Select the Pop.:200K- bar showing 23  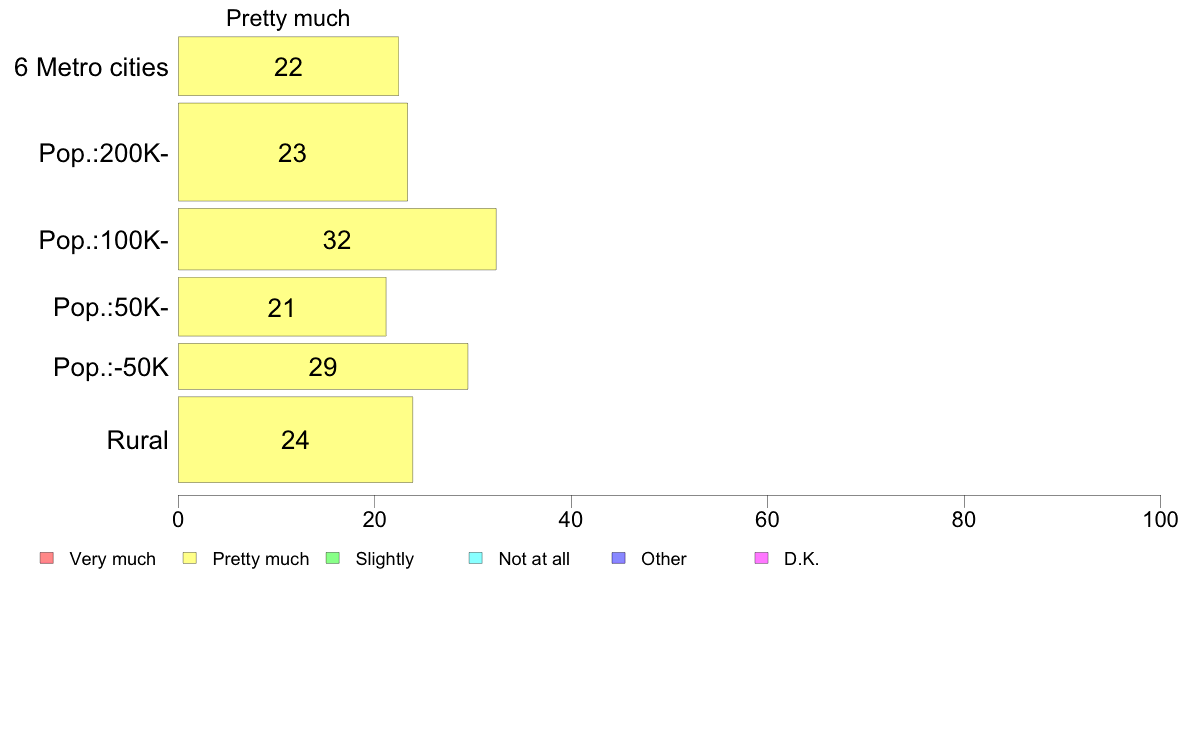(293, 152)
